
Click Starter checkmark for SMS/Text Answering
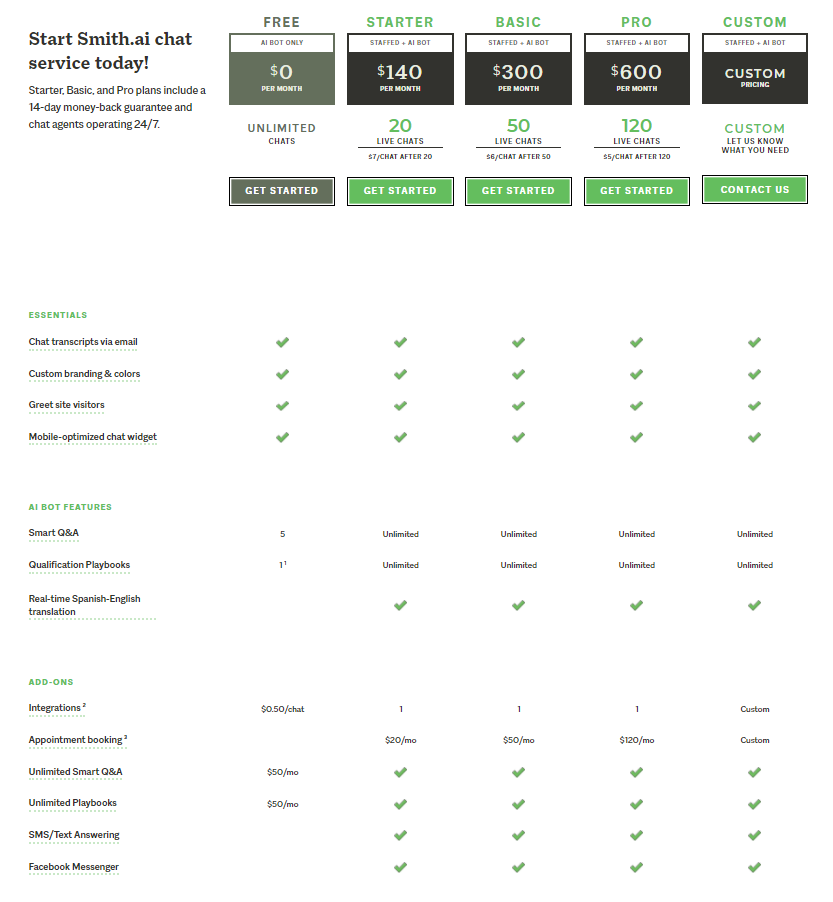pos(400,835)
